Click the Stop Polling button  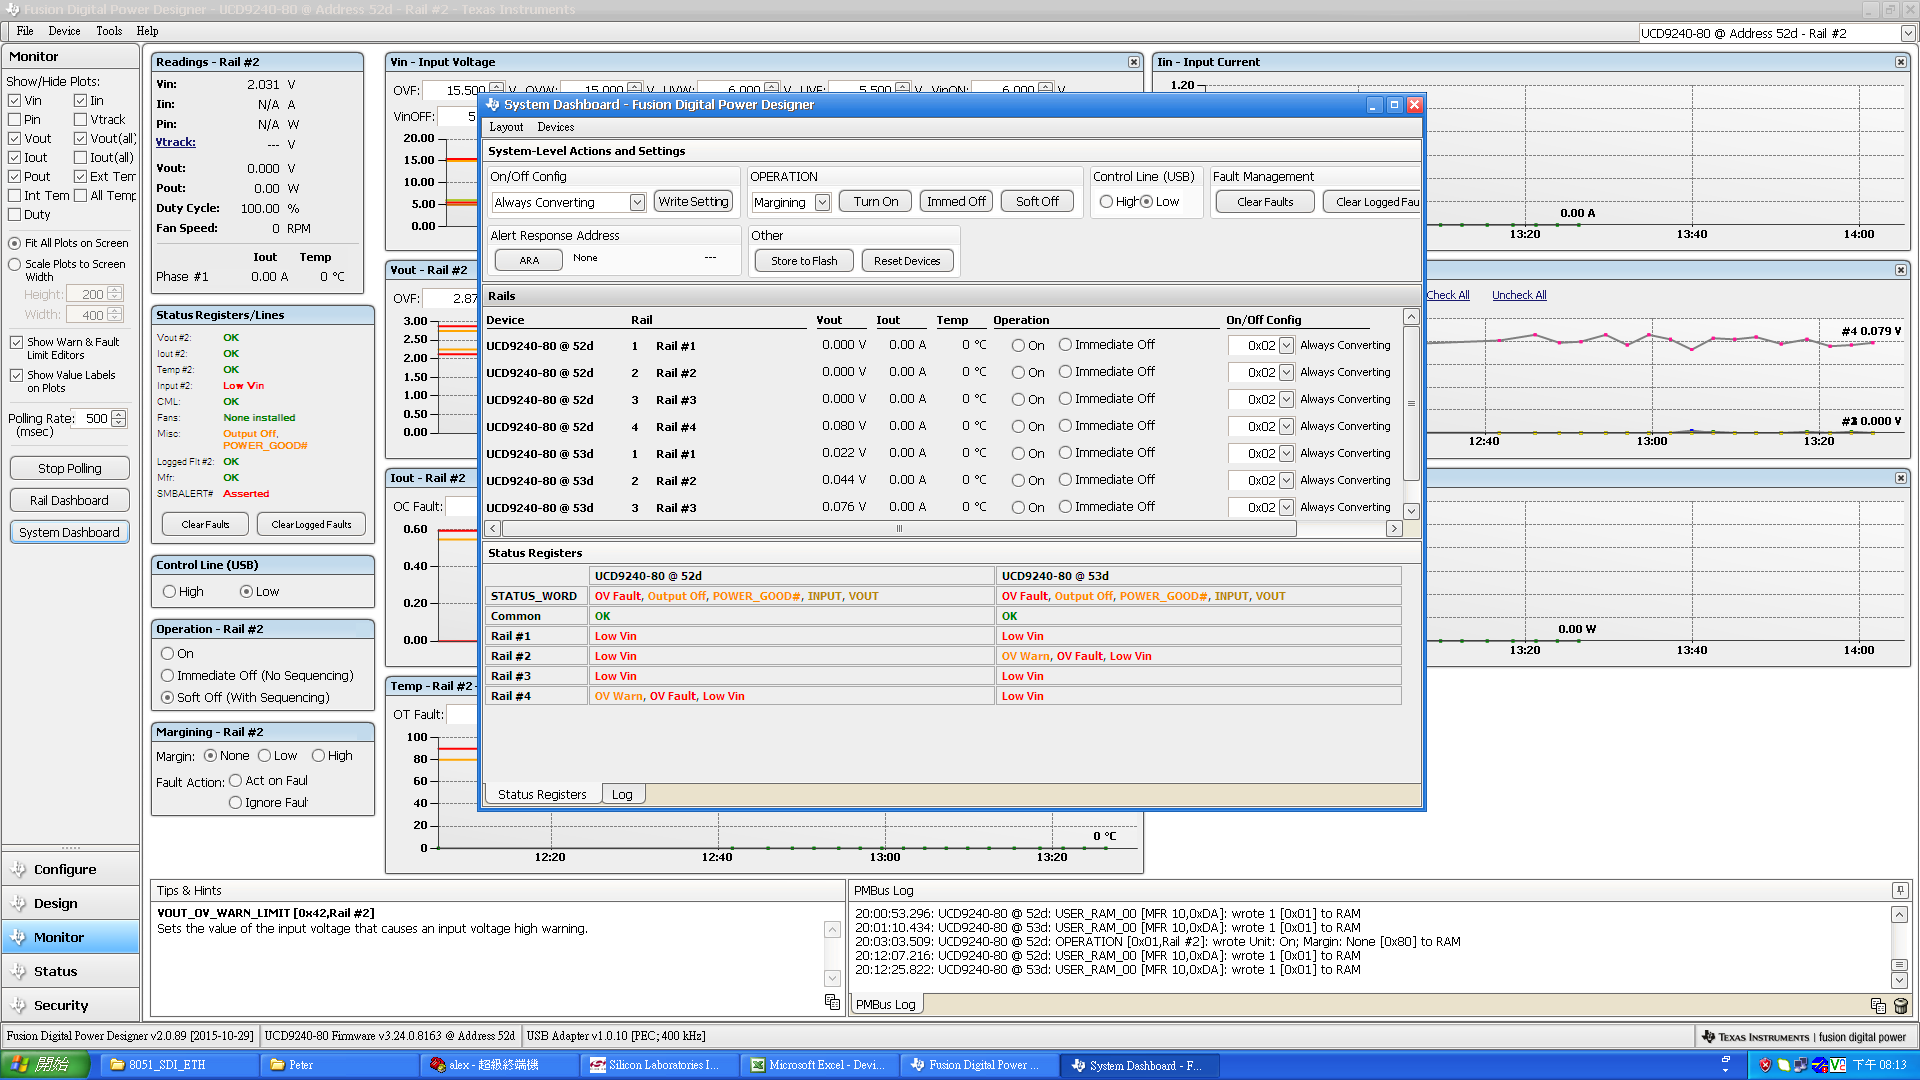(70, 468)
